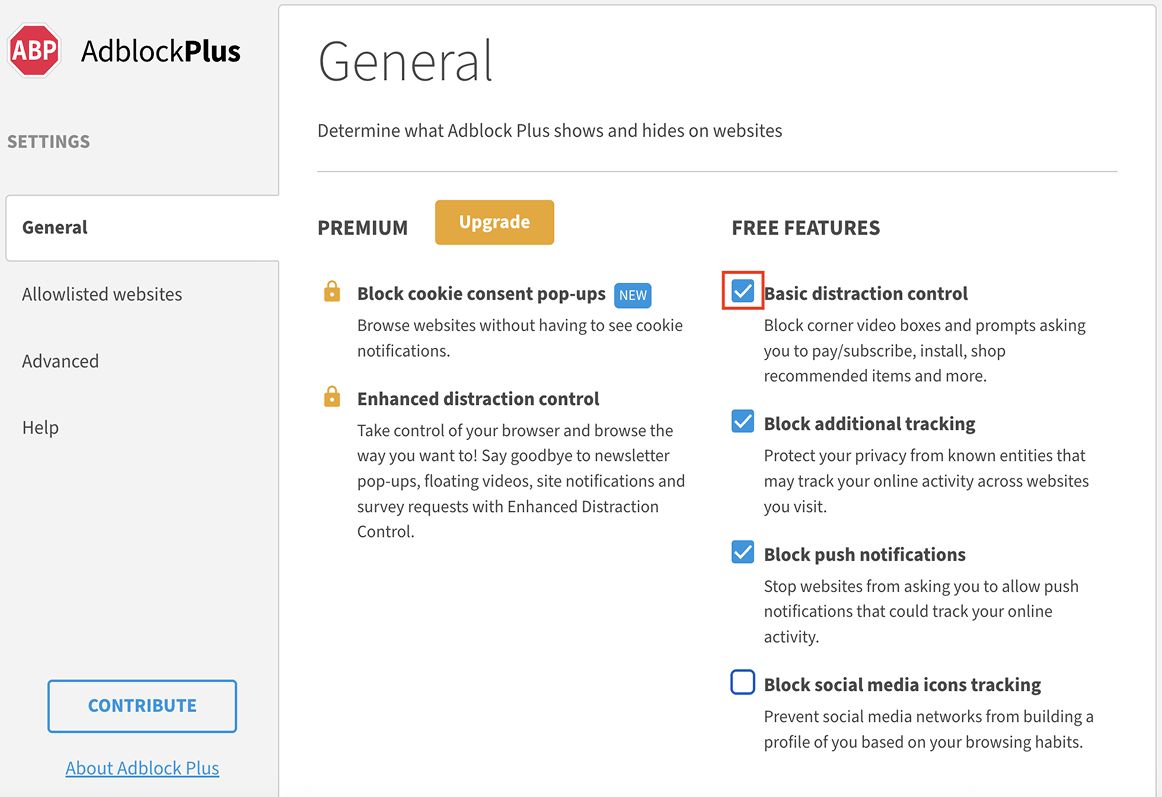Click the Block cookie consent pop-ups title

pyautogui.click(x=481, y=294)
